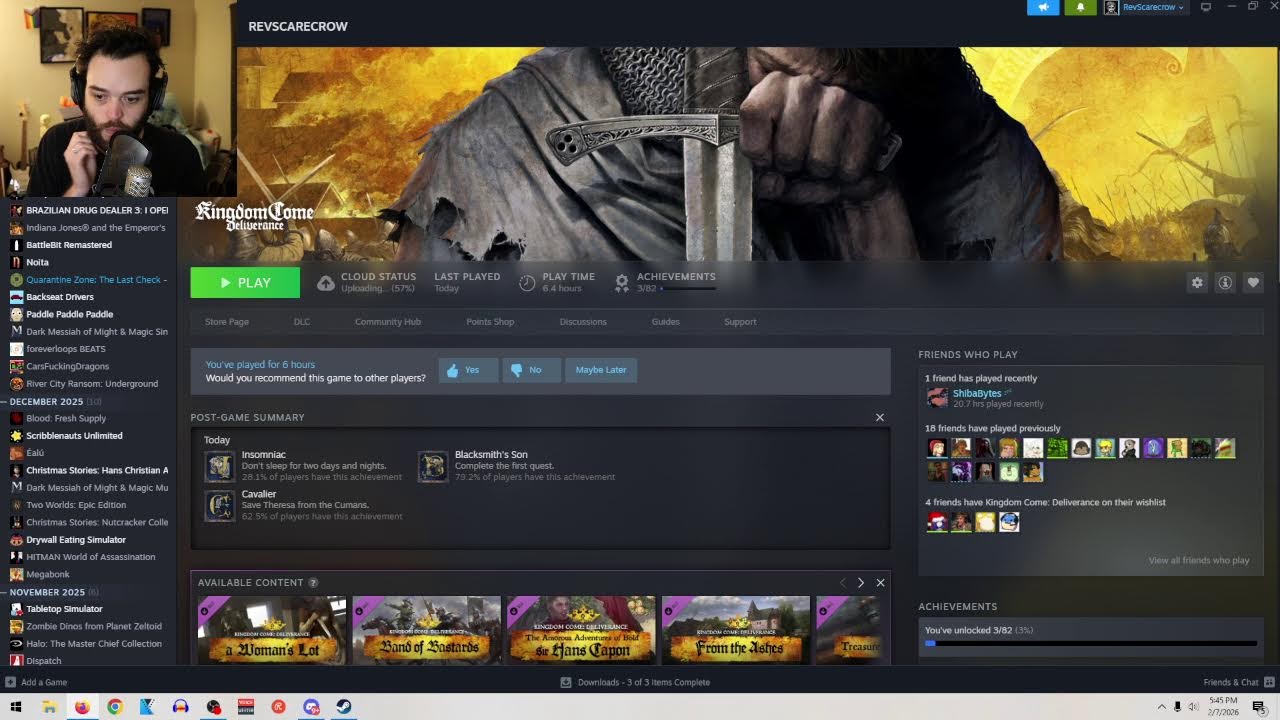
Task: Dismiss the Available Content section
Action: pyautogui.click(x=880, y=583)
